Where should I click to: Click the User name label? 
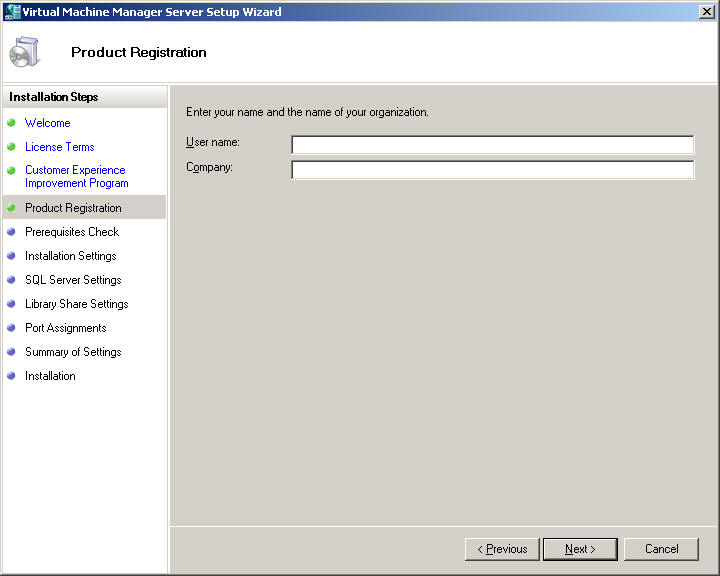coord(213,142)
